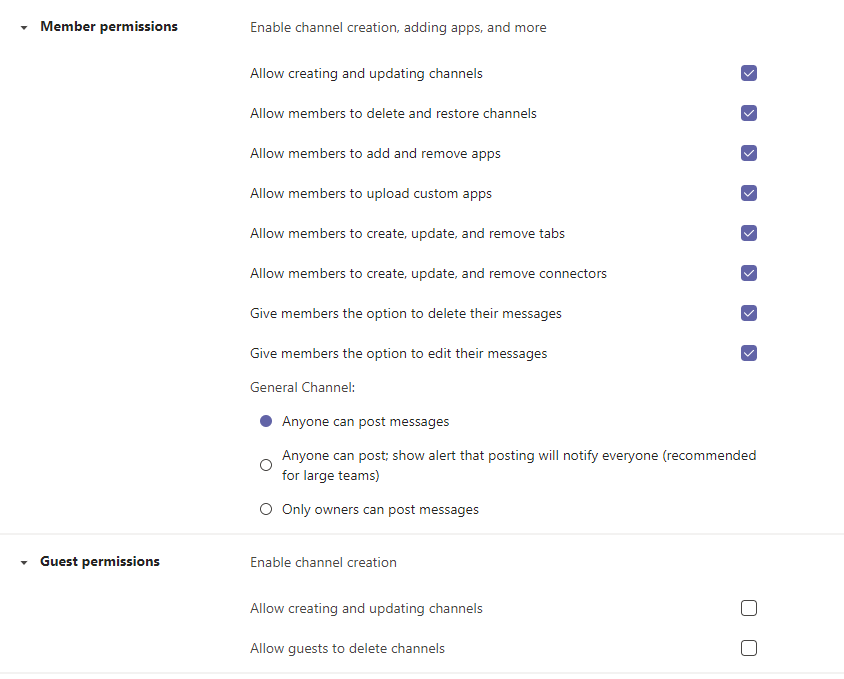Enable guest Allow creating and updating channels
Screen dimensions: 844x679
tap(749, 608)
